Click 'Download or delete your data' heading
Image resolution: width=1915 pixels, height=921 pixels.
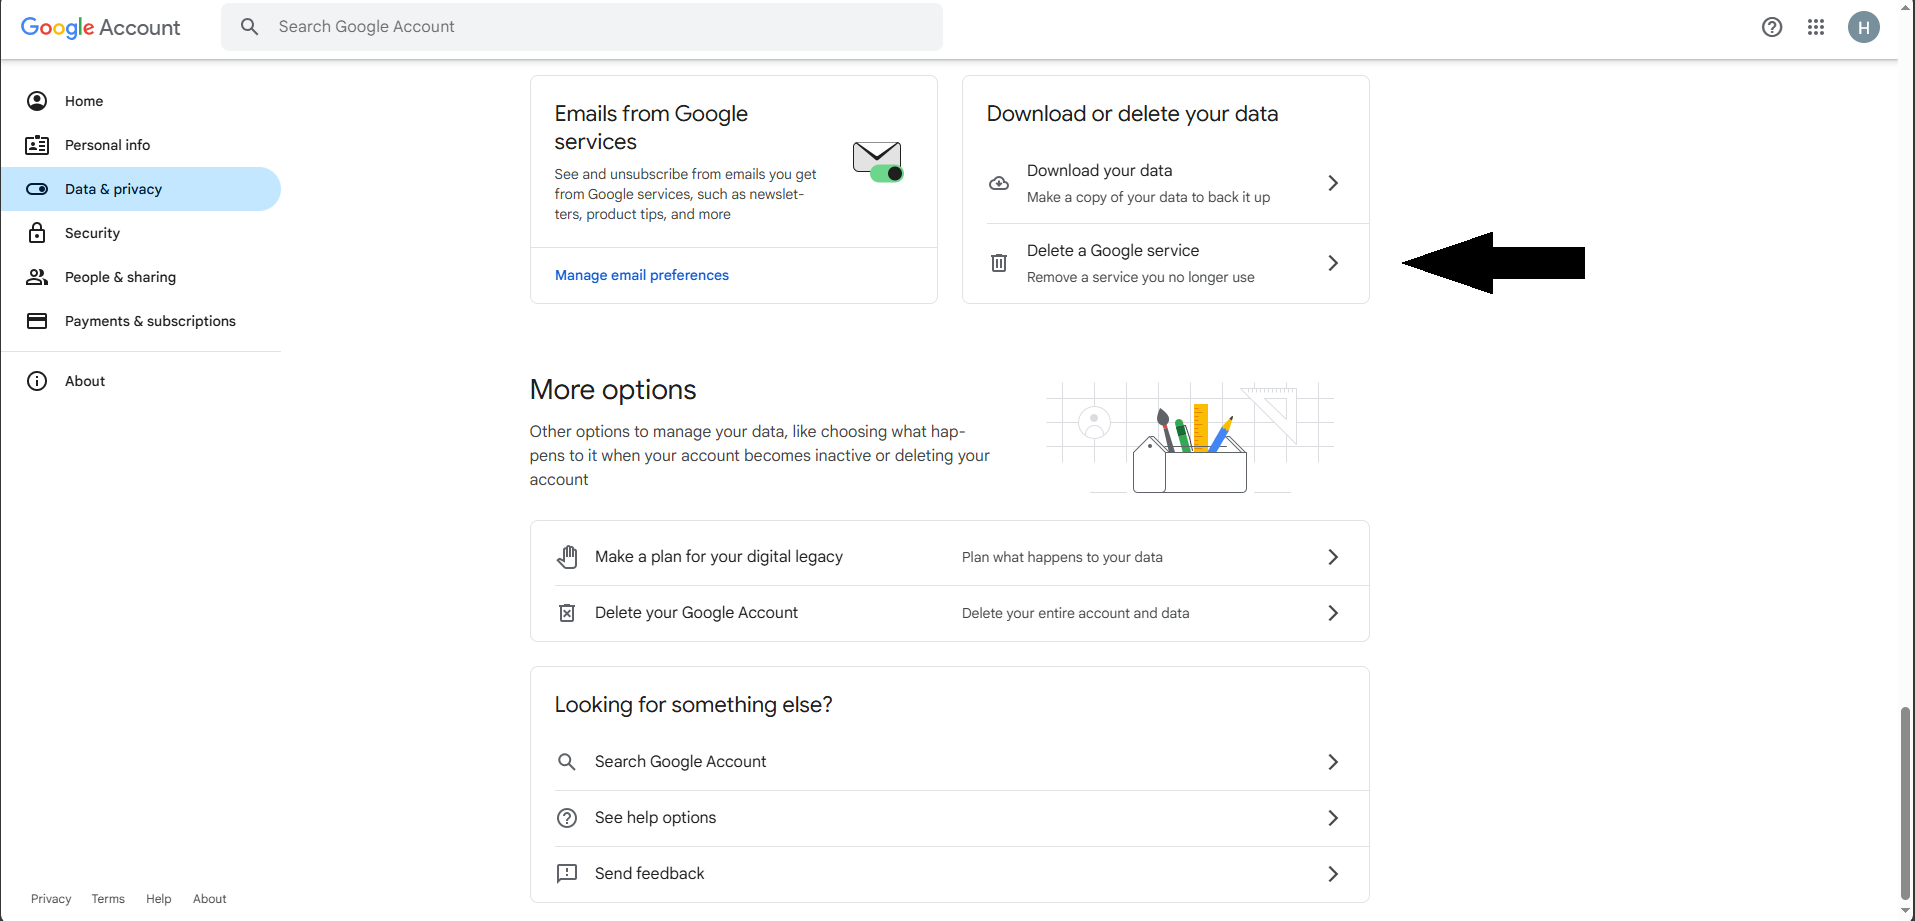pos(1133,114)
